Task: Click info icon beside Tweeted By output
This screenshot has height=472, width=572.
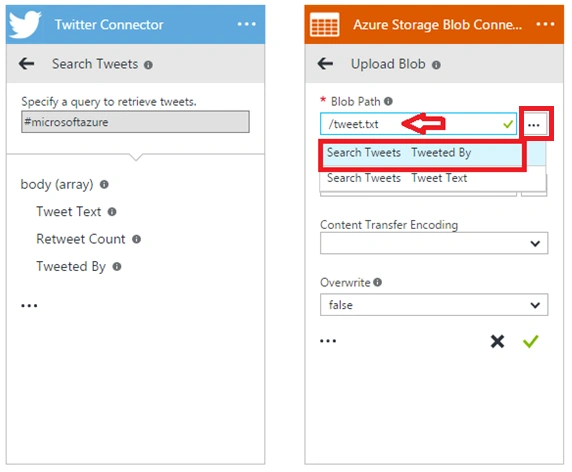Action: (117, 267)
